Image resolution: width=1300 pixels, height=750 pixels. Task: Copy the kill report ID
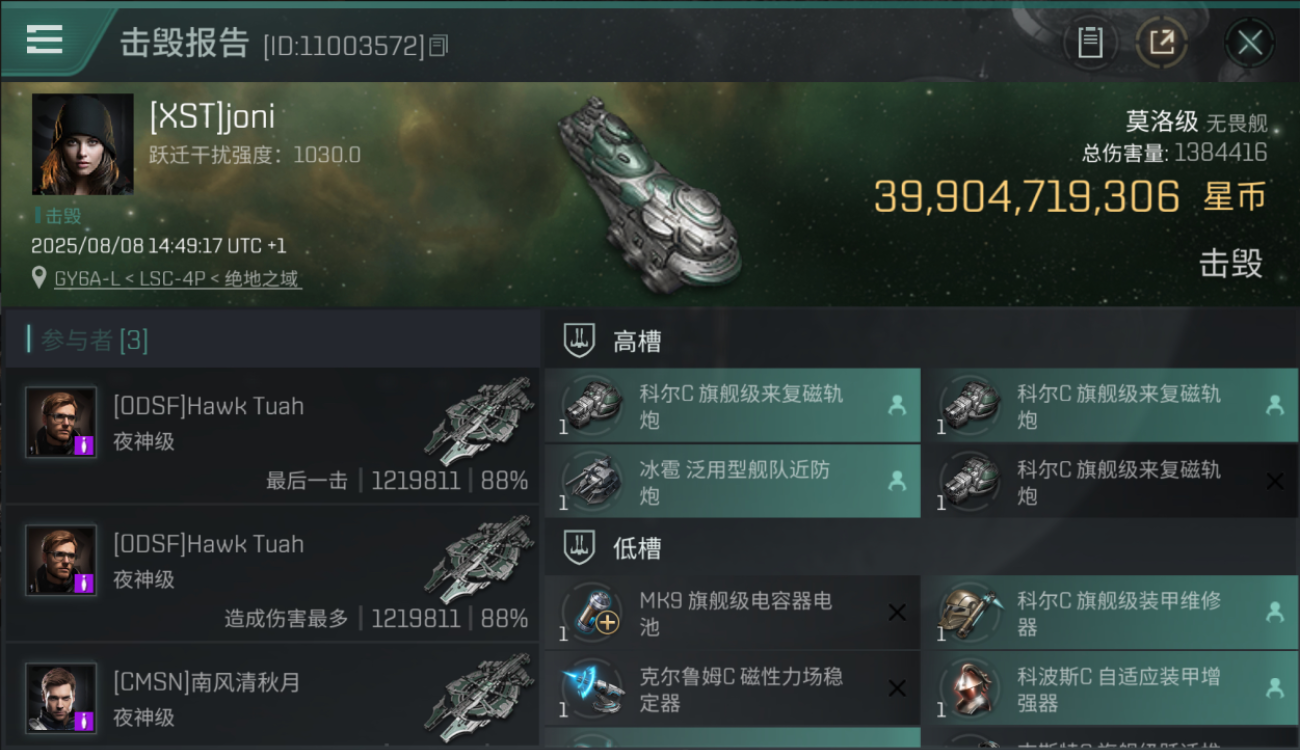(439, 45)
